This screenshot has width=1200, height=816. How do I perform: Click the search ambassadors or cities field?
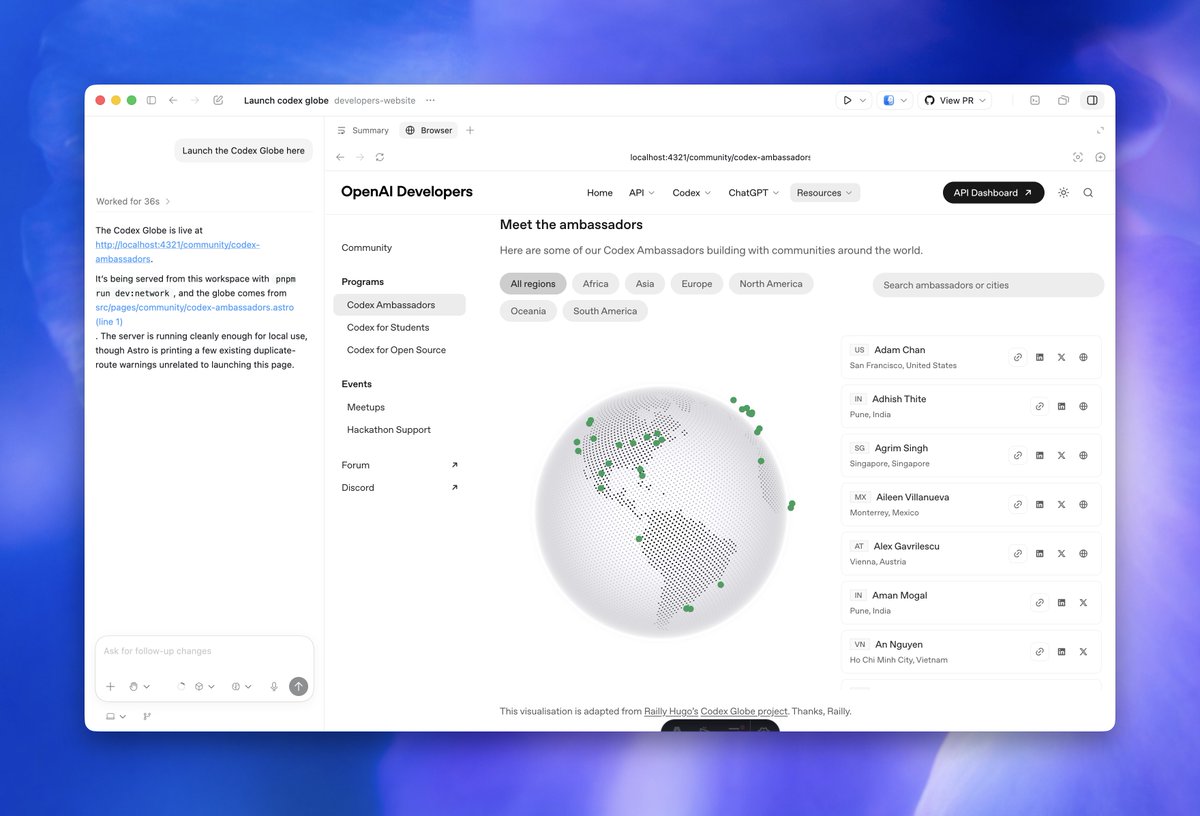988,285
